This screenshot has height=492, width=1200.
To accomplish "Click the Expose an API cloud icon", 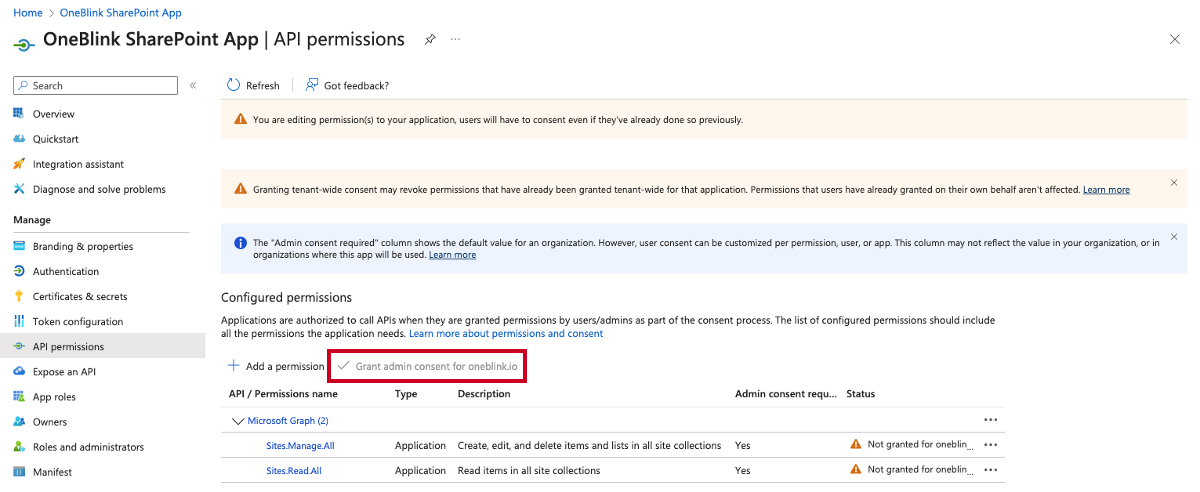I will (x=19, y=371).
